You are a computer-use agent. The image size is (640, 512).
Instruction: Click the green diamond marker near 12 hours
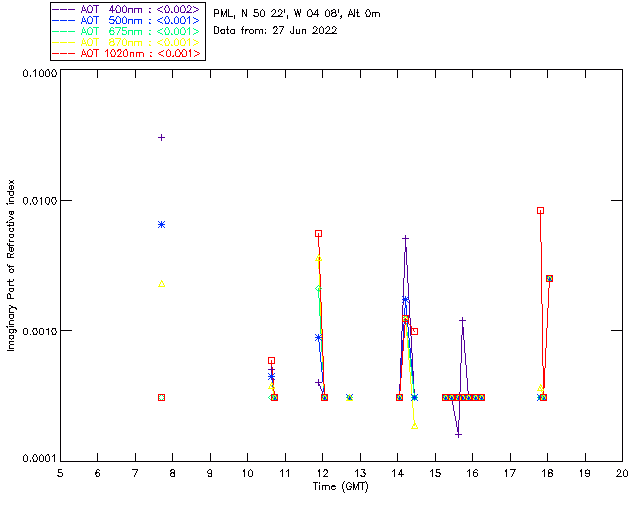tap(318, 289)
